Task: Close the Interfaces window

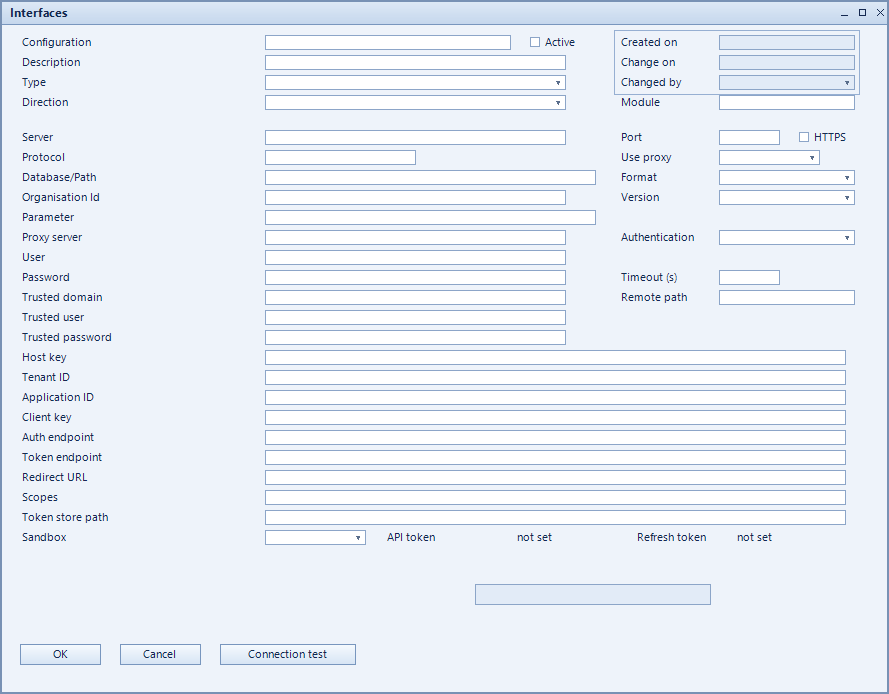Action: click(x=880, y=12)
